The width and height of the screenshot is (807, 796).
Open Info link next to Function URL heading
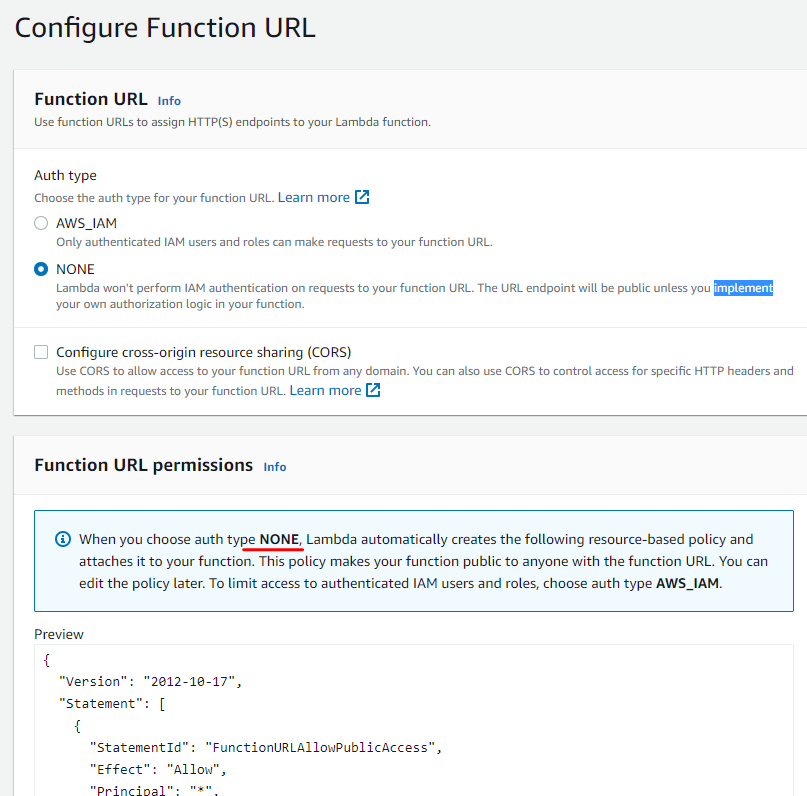(169, 101)
